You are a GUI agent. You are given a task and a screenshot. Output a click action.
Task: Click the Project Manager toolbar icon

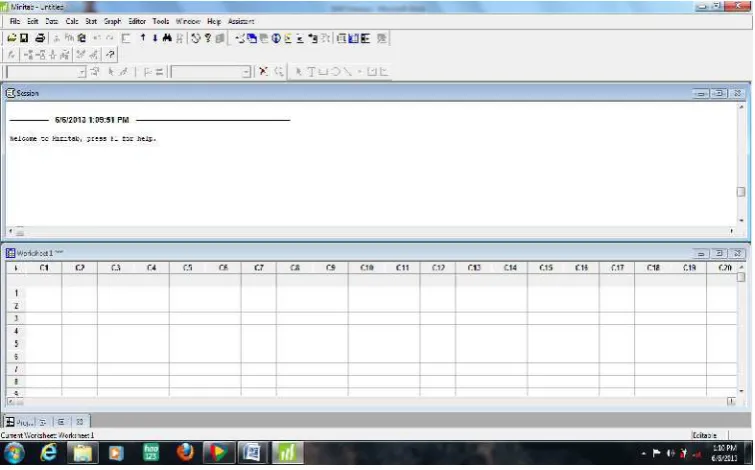pos(365,38)
